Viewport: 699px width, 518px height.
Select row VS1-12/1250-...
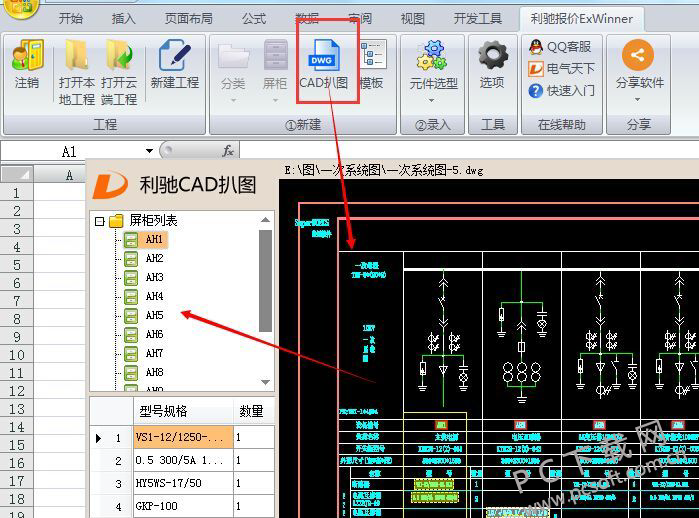click(x=183, y=437)
